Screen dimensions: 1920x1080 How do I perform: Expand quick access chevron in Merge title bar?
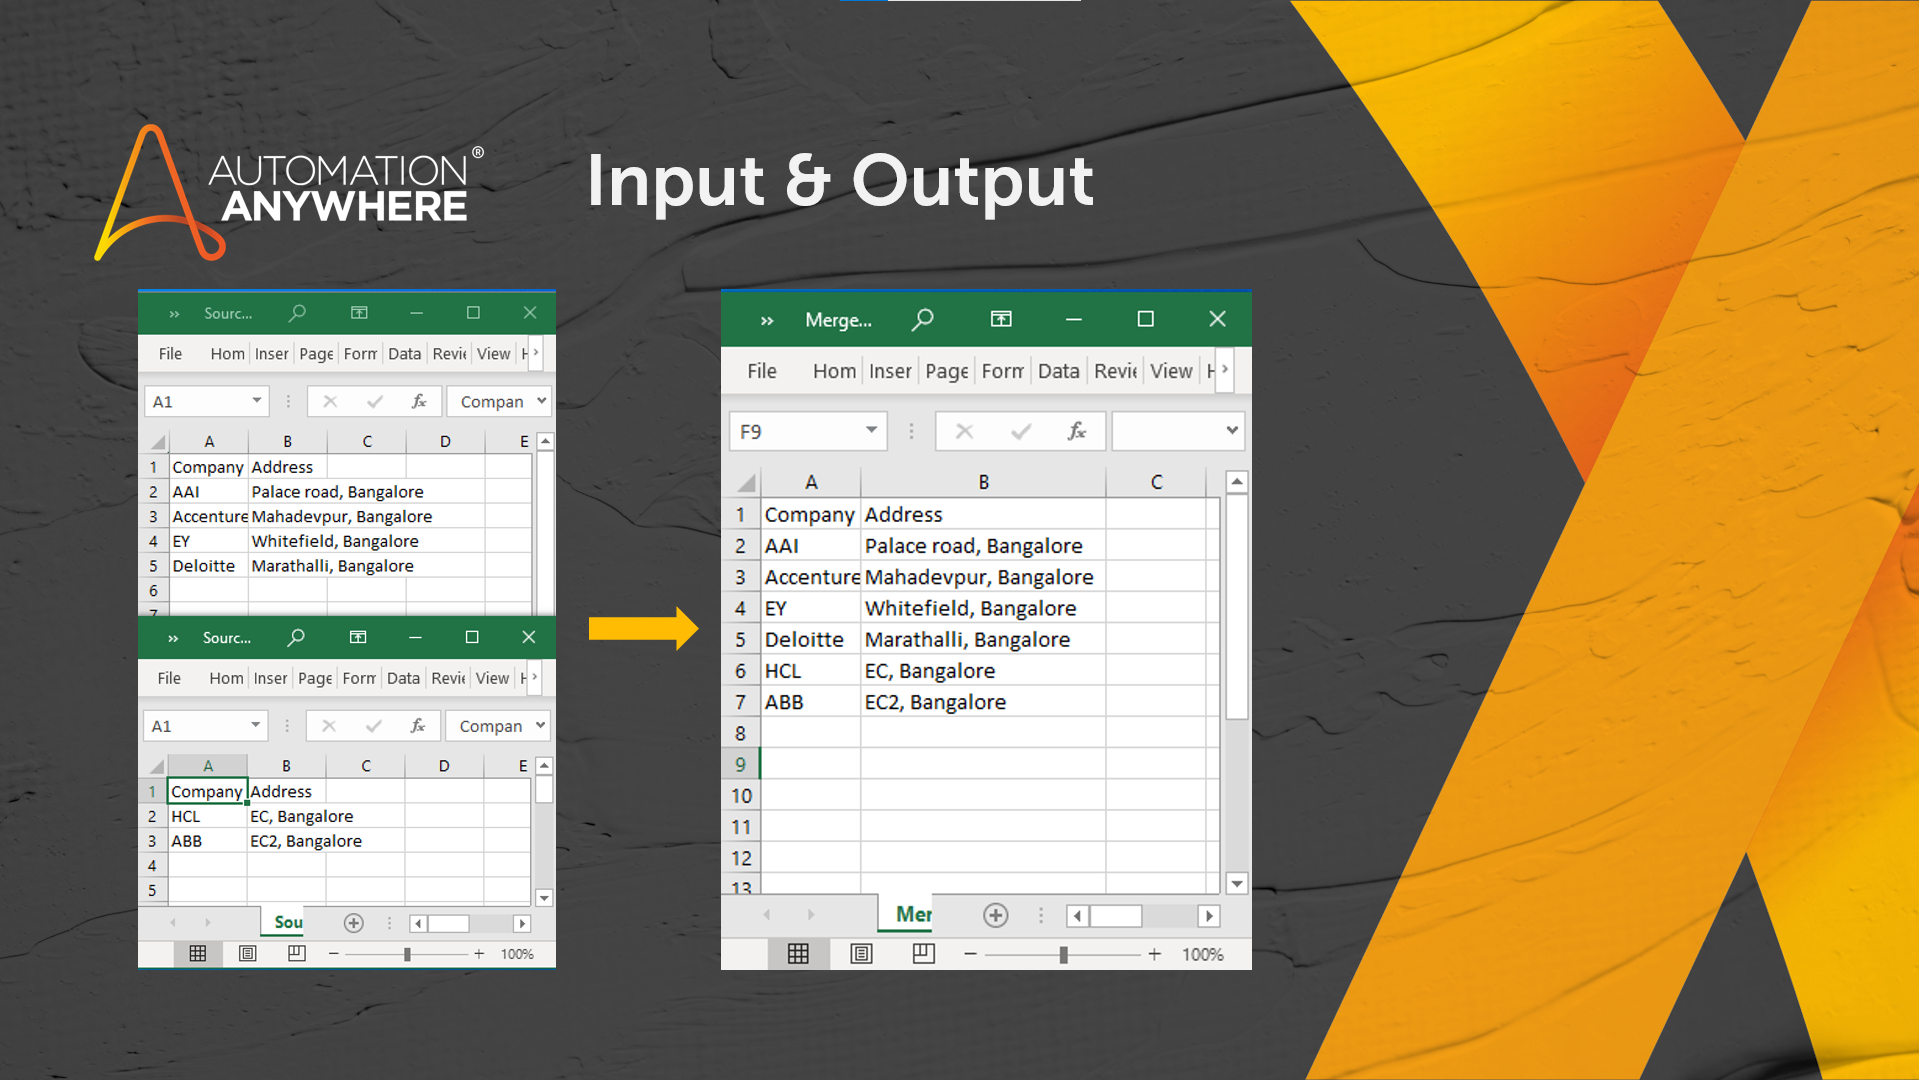(767, 320)
